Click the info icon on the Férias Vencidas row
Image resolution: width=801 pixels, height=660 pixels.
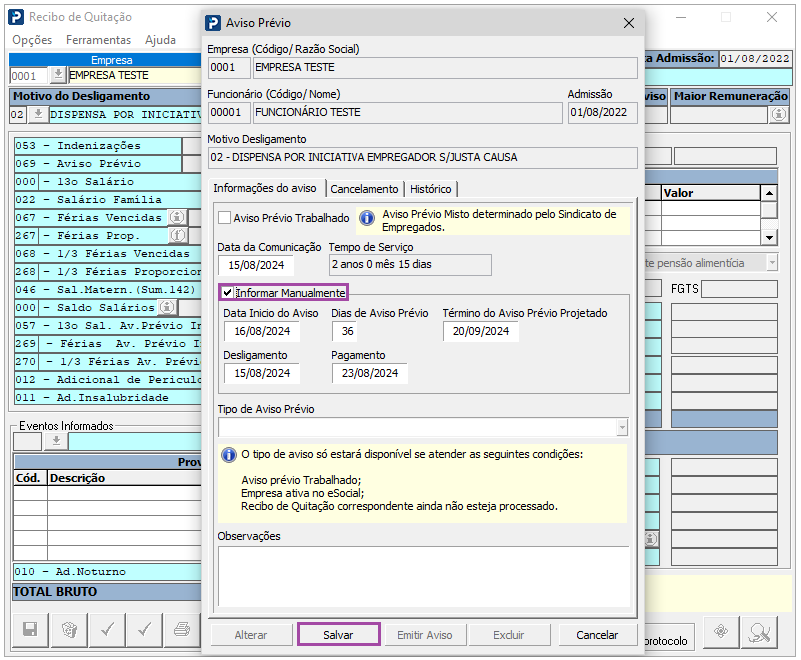point(177,218)
